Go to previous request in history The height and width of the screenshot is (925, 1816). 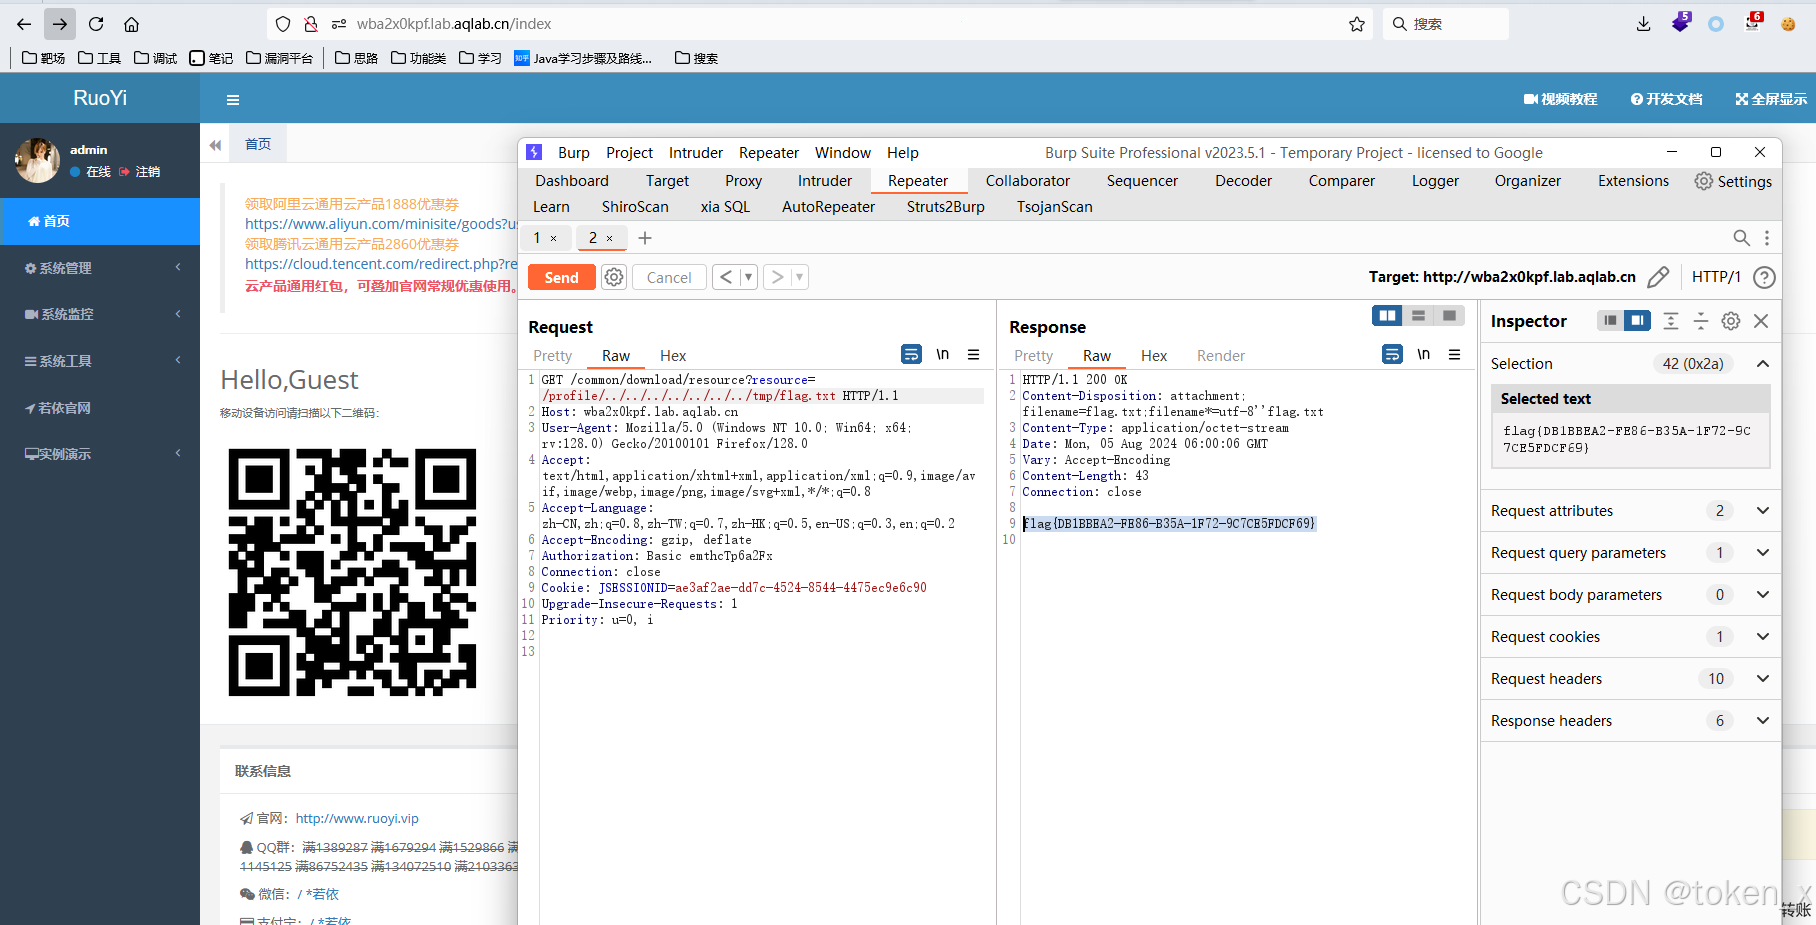726,277
